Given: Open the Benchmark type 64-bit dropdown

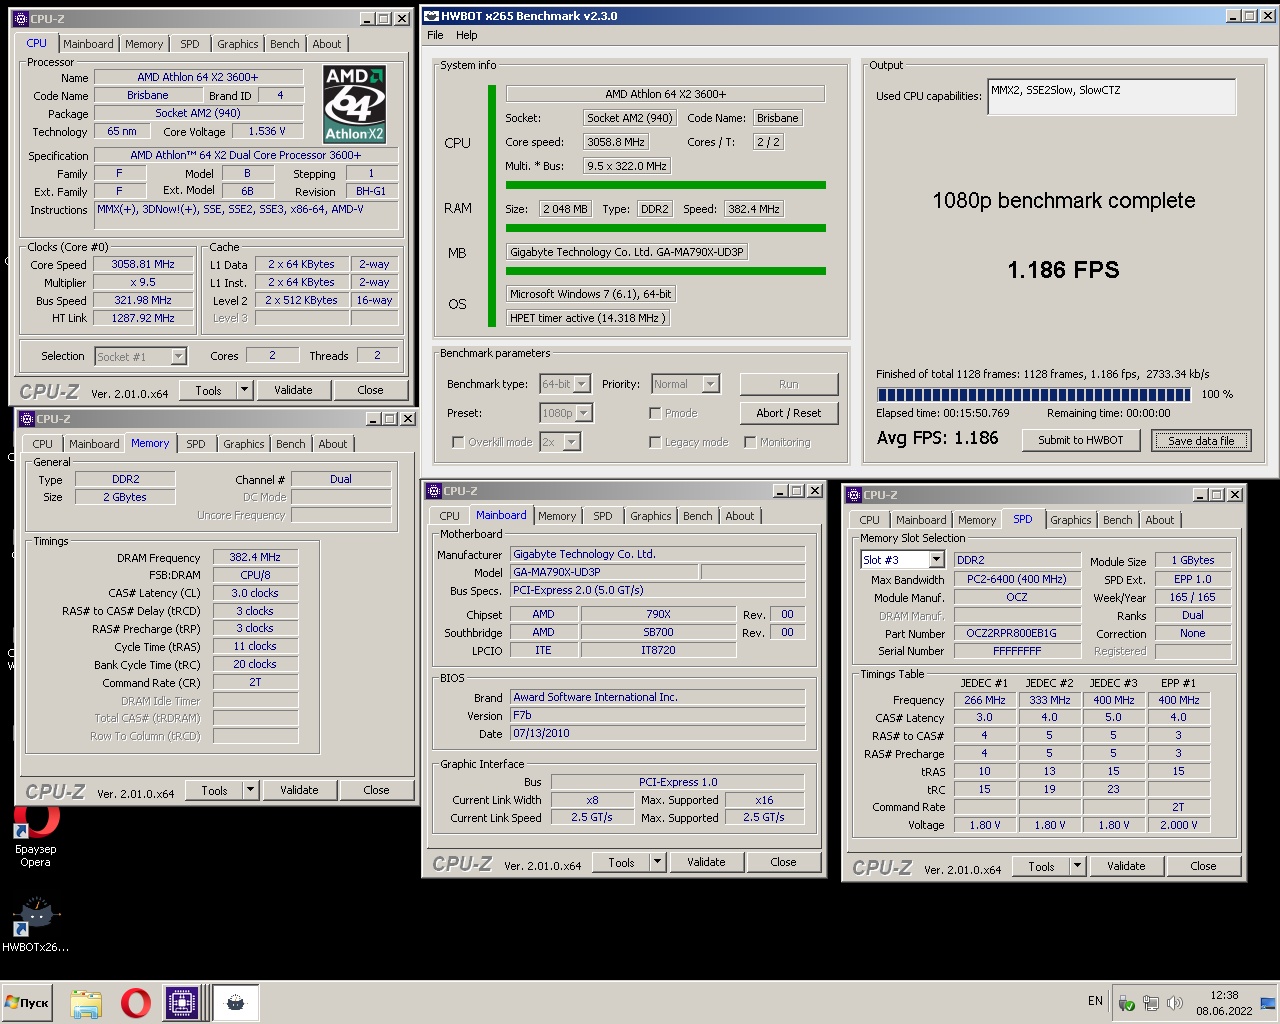Looking at the screenshot, I should click(x=581, y=384).
